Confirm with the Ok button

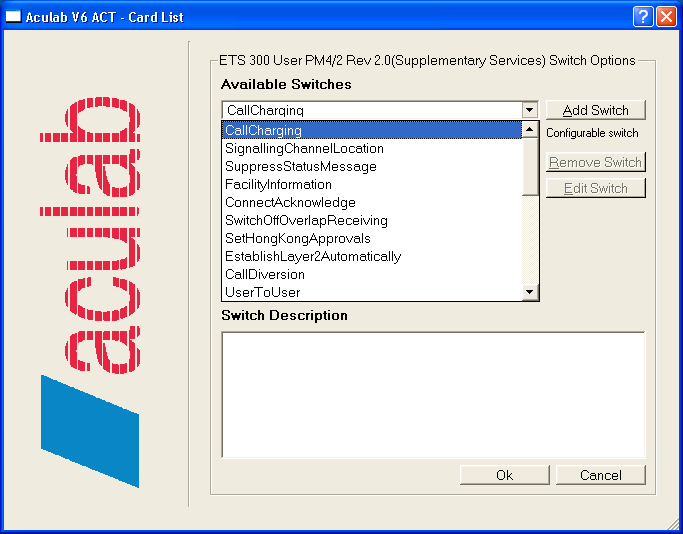point(504,475)
